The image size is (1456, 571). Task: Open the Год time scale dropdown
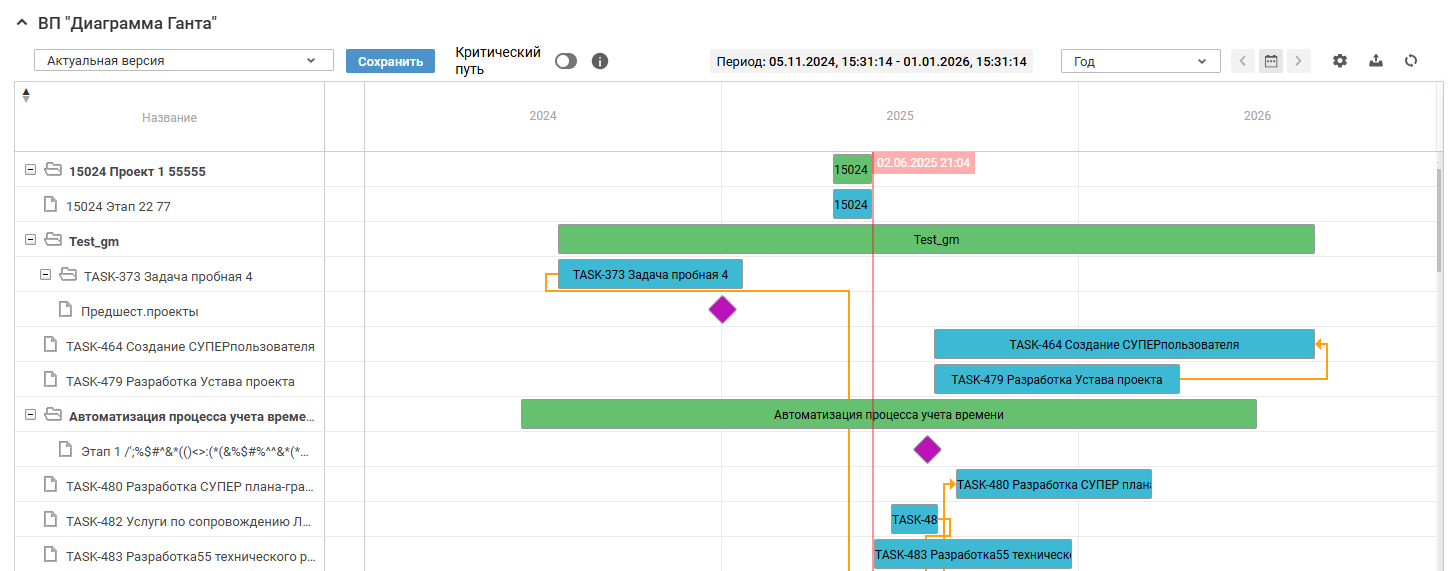click(x=1139, y=61)
